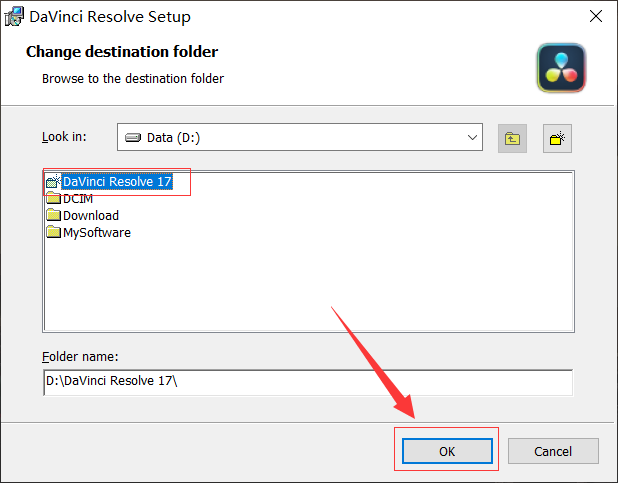The height and width of the screenshot is (483, 618).
Task: Click the installer icon in title bar
Action: [13, 16]
